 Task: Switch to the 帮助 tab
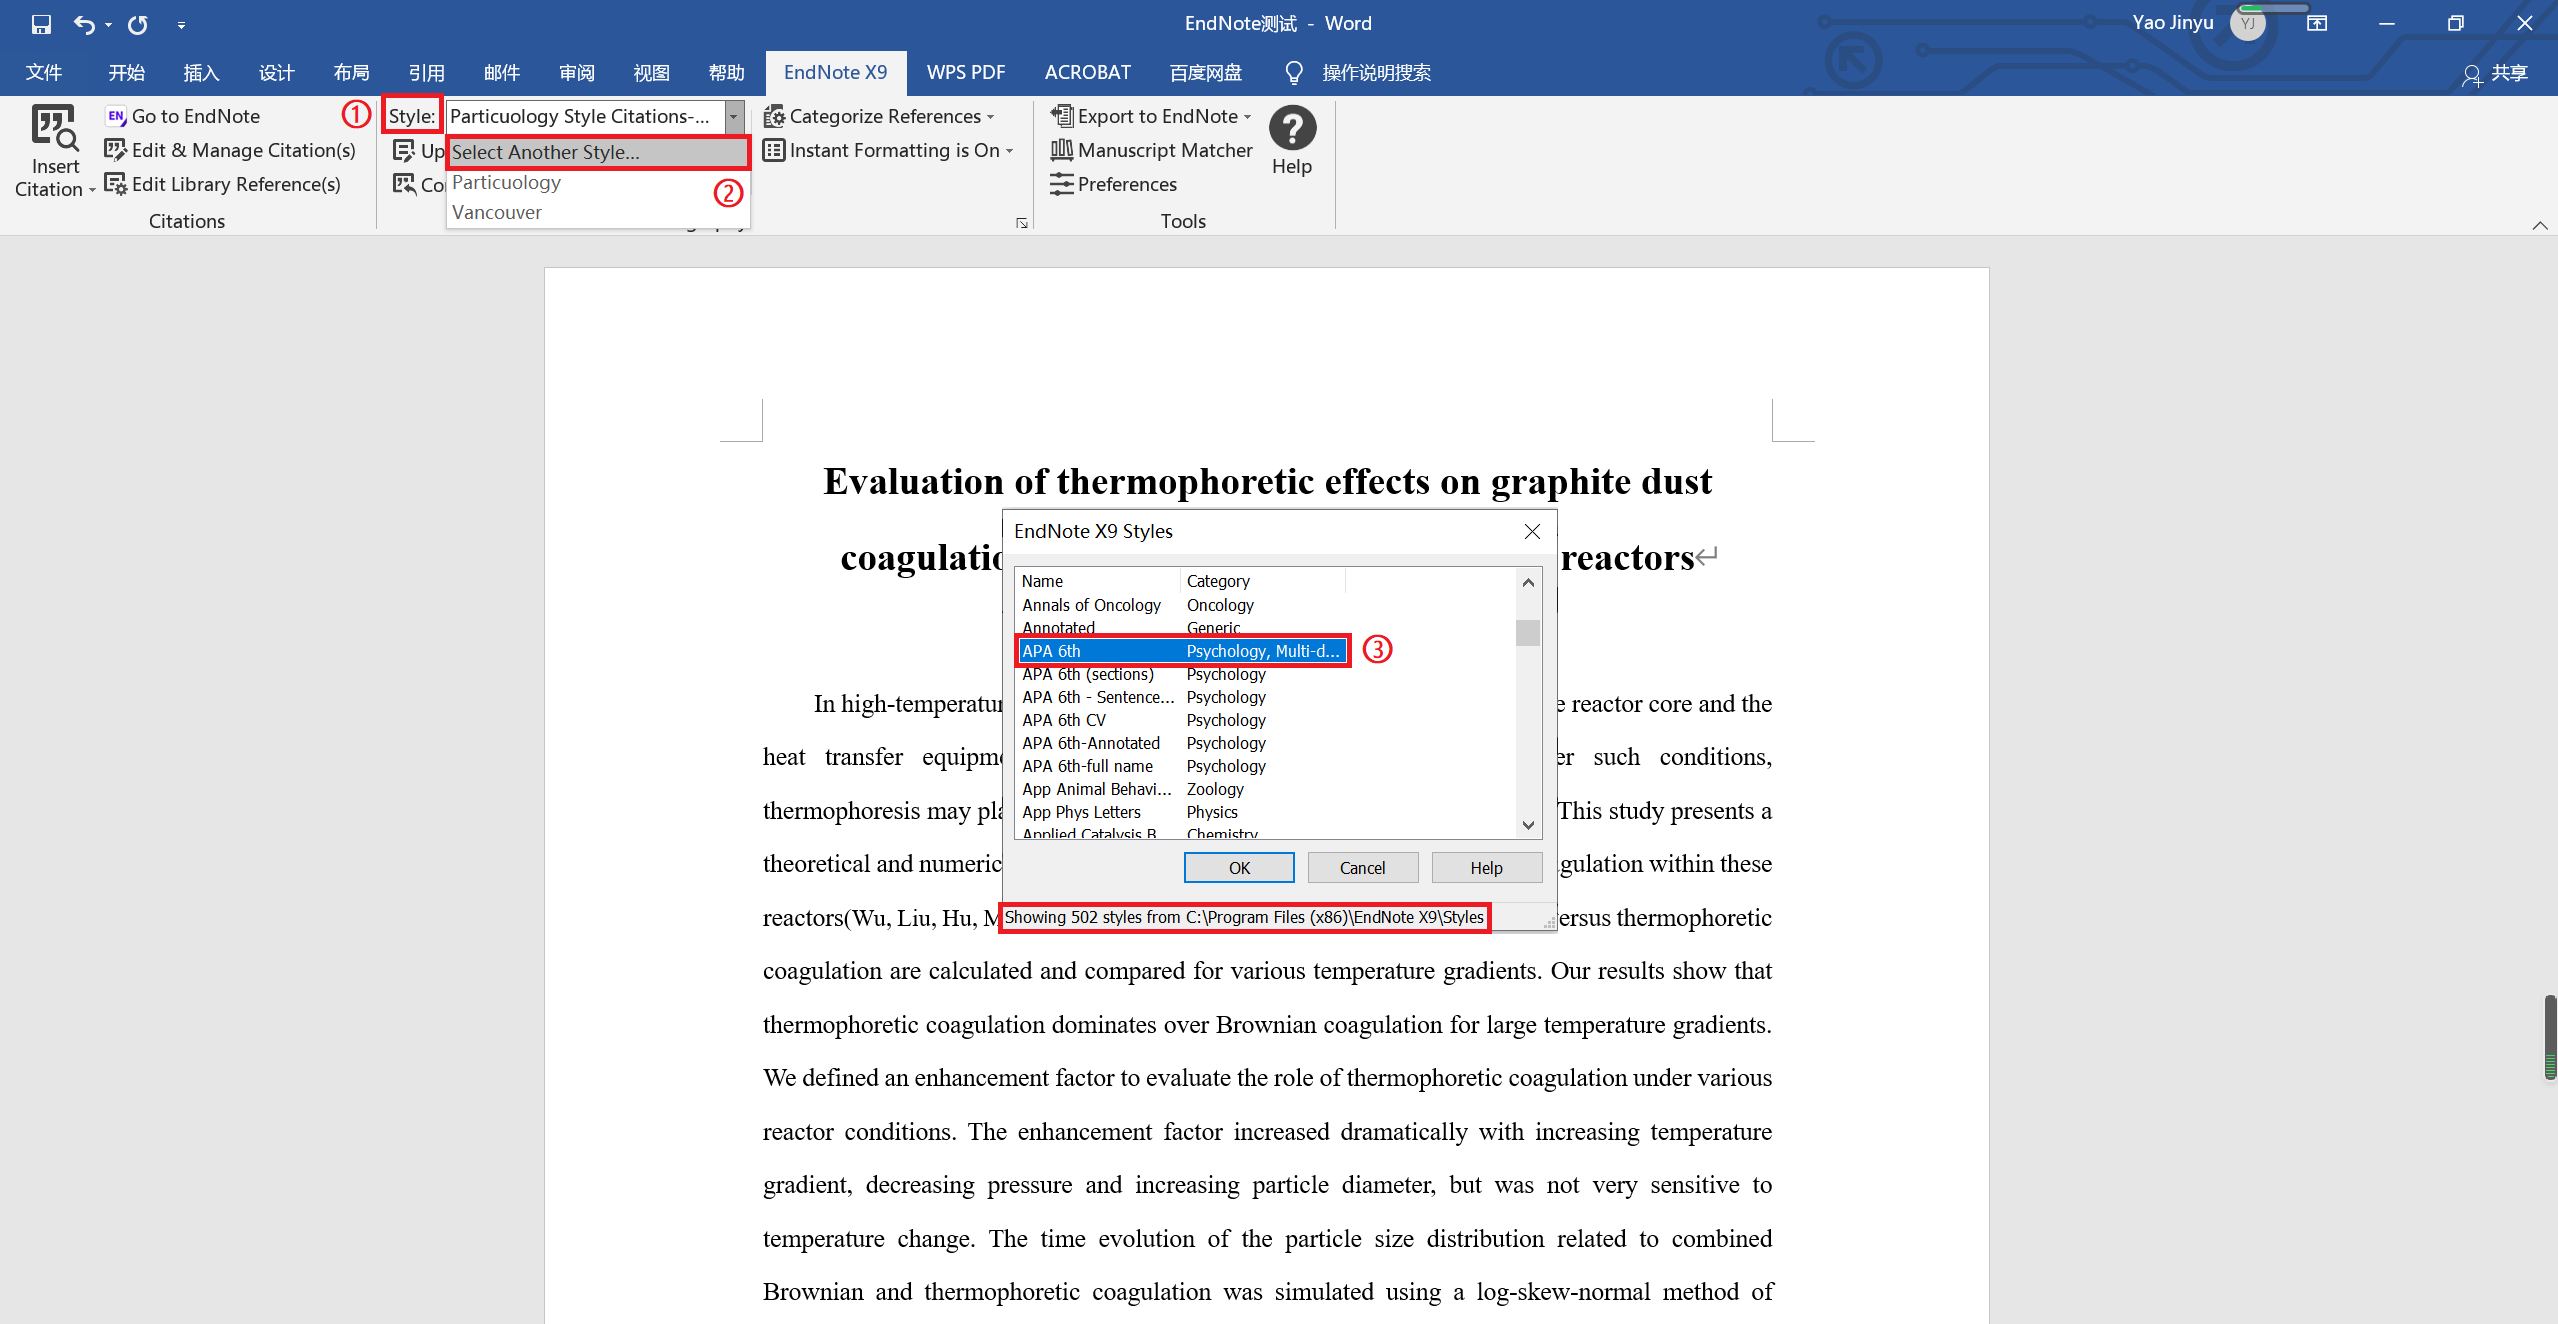pyautogui.click(x=726, y=73)
